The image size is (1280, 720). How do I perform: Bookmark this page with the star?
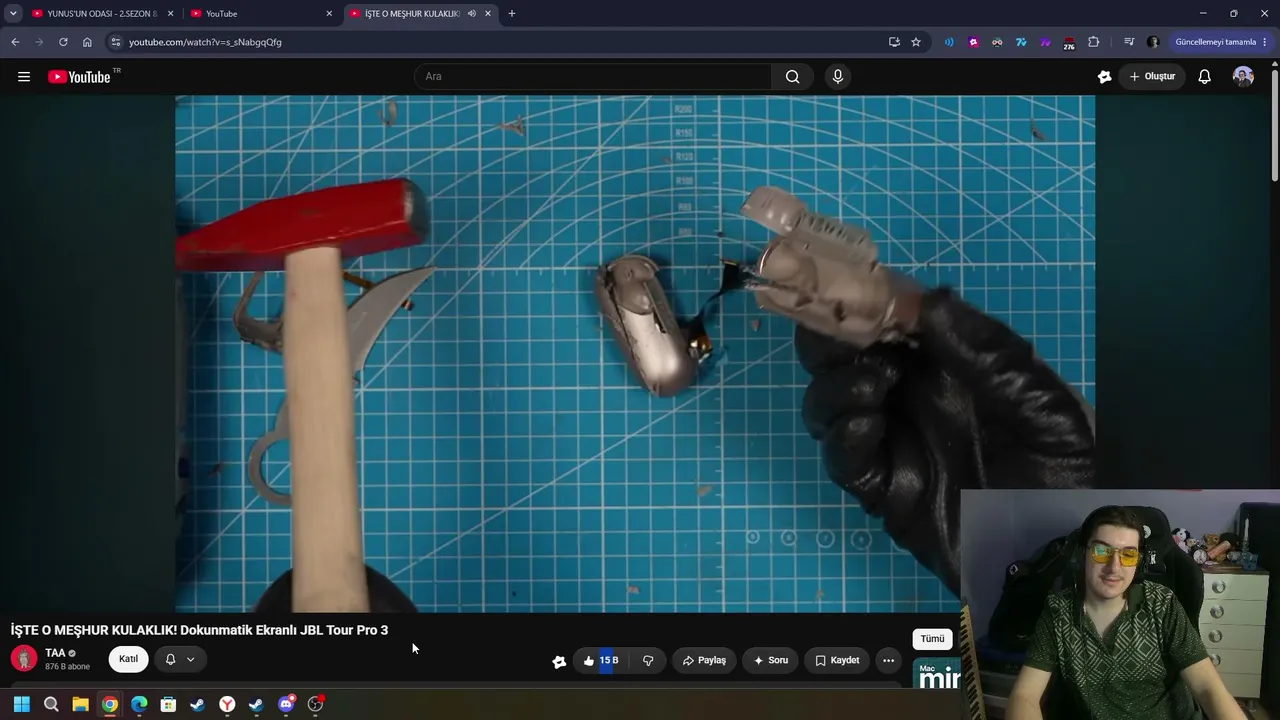(915, 42)
